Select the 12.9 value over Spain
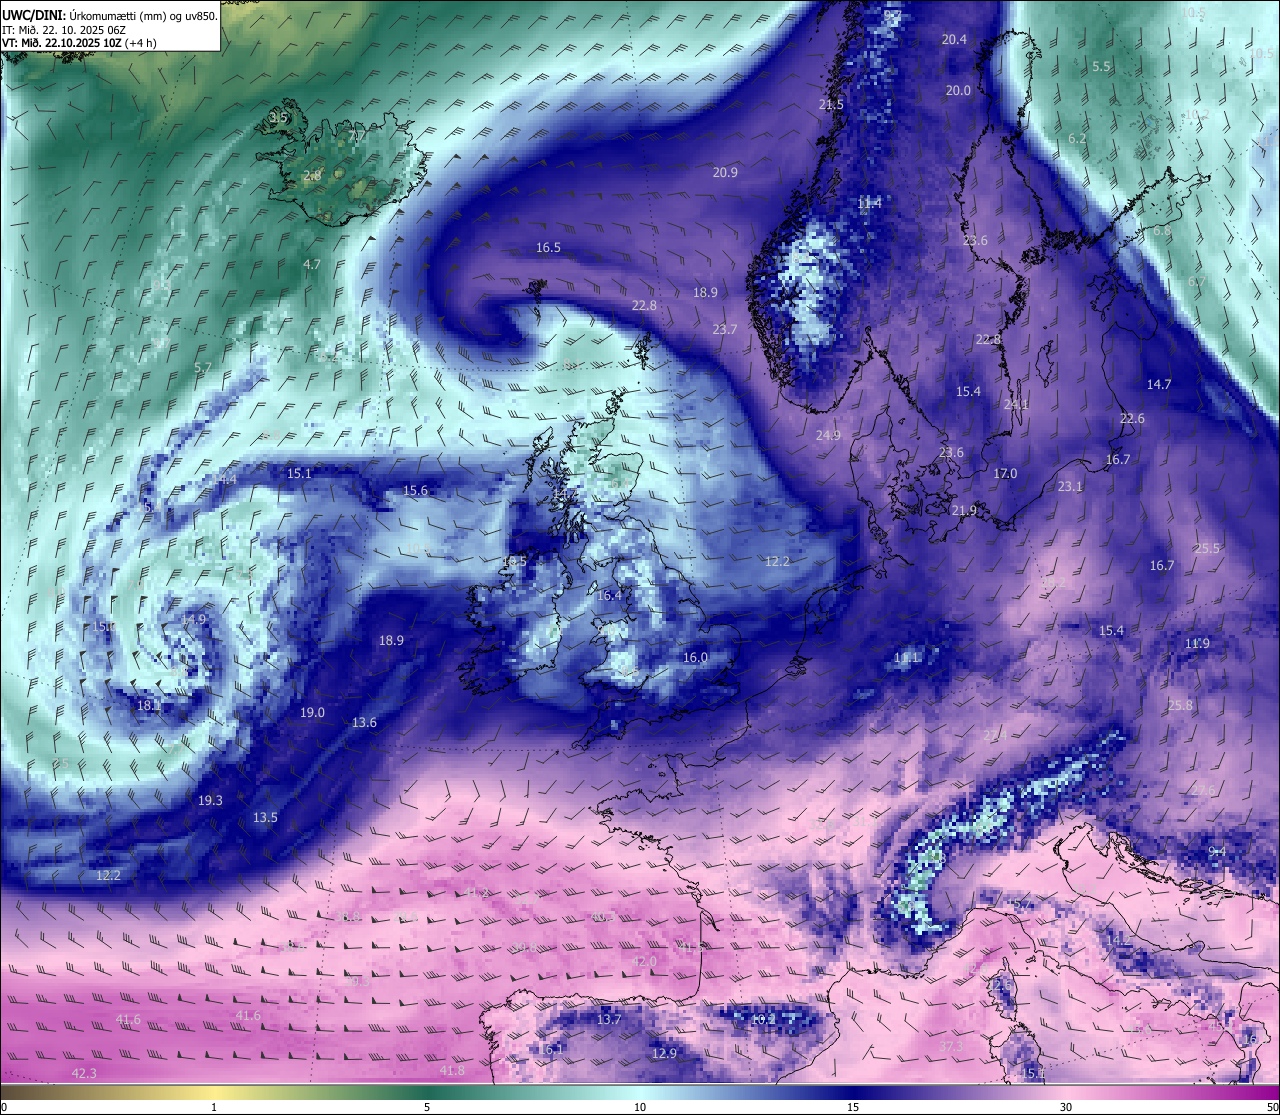Screen dimensions: 1280x1115 pyautogui.click(x=664, y=1054)
